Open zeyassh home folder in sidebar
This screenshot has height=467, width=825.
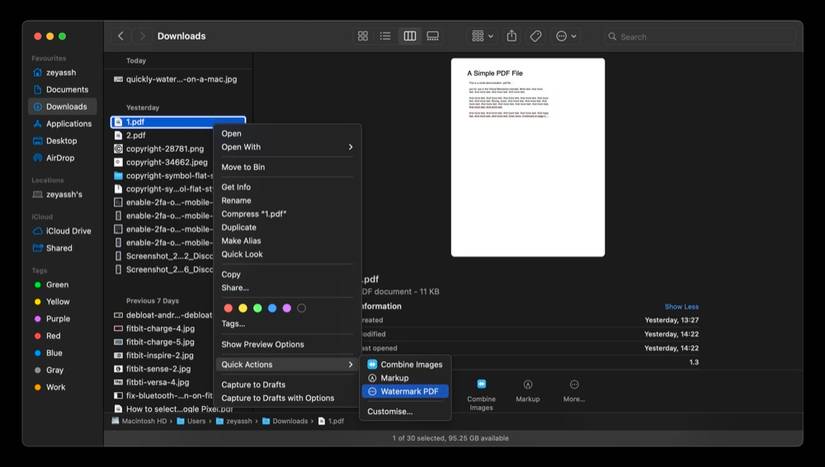62,73
